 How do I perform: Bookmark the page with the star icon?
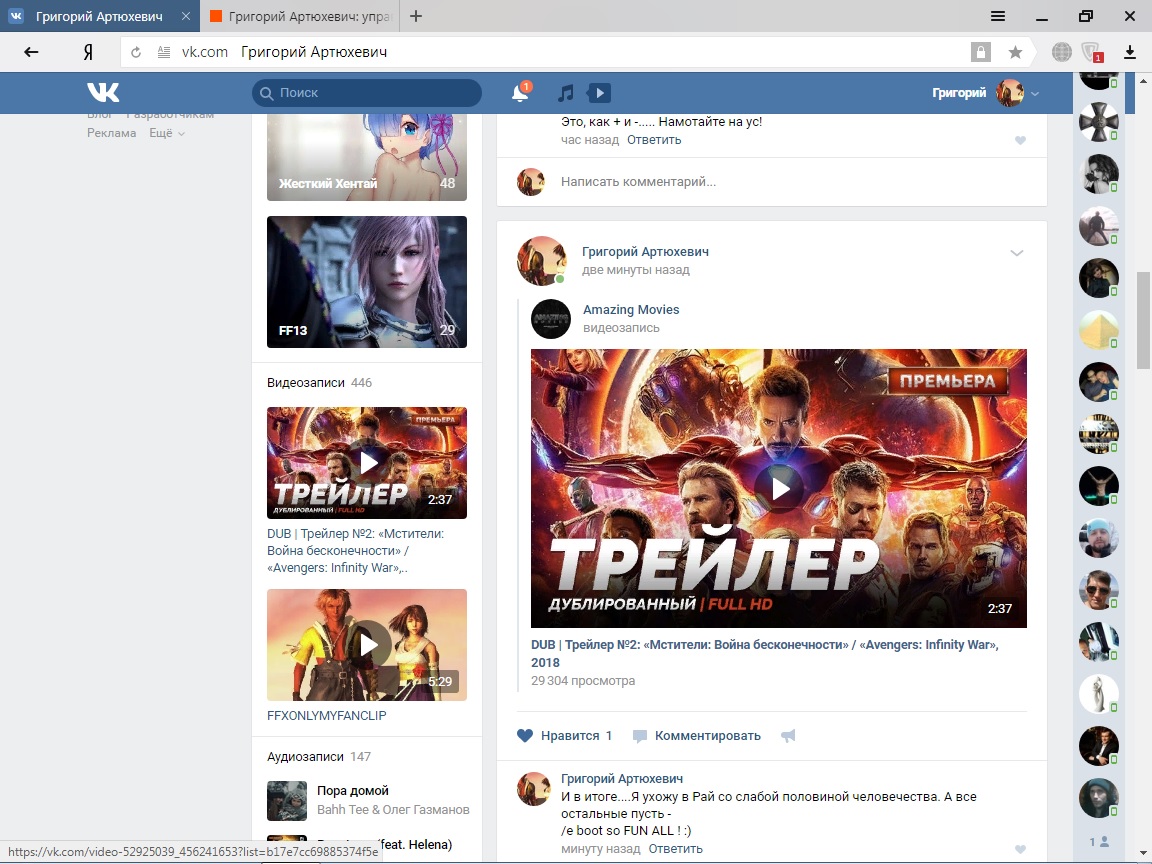tap(1015, 52)
